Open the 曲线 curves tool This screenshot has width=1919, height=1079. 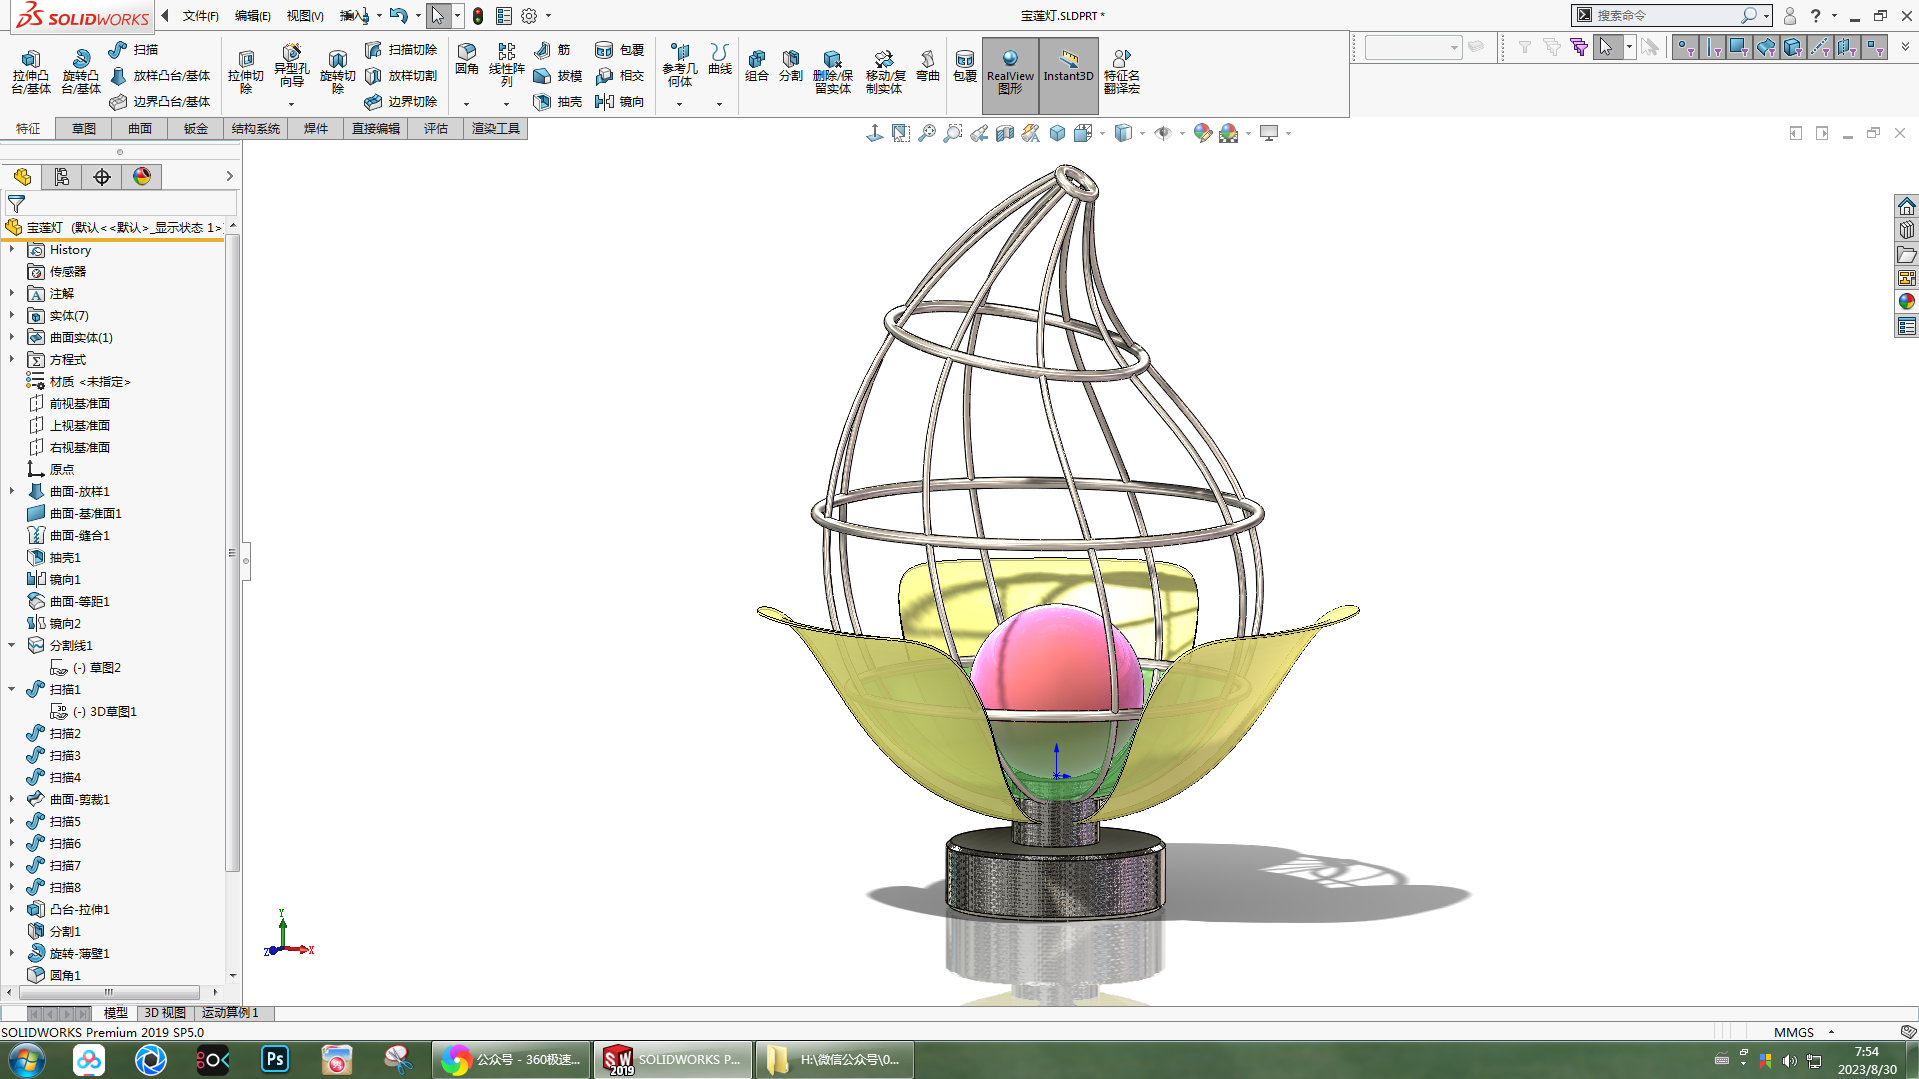720,60
